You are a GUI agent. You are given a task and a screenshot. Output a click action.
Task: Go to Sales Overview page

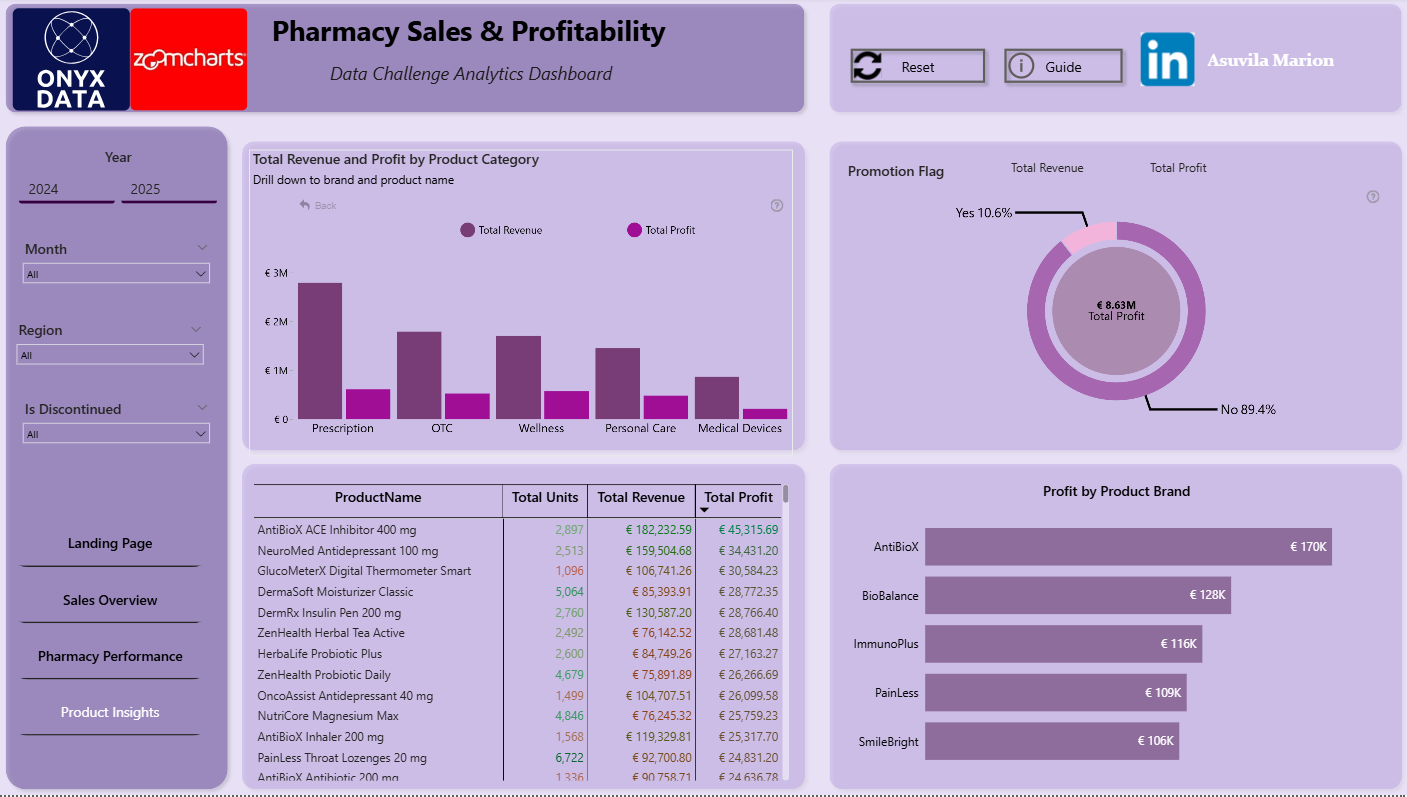click(110, 600)
